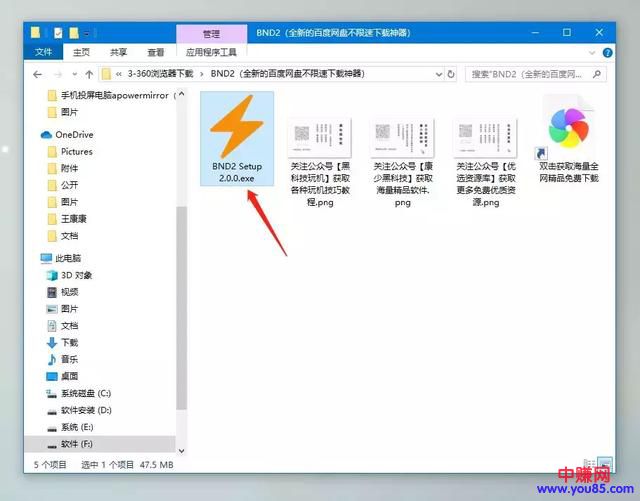This screenshot has height=501, width=640.
Task: Switch to the 共享 ribbon tab
Action: 118,52
